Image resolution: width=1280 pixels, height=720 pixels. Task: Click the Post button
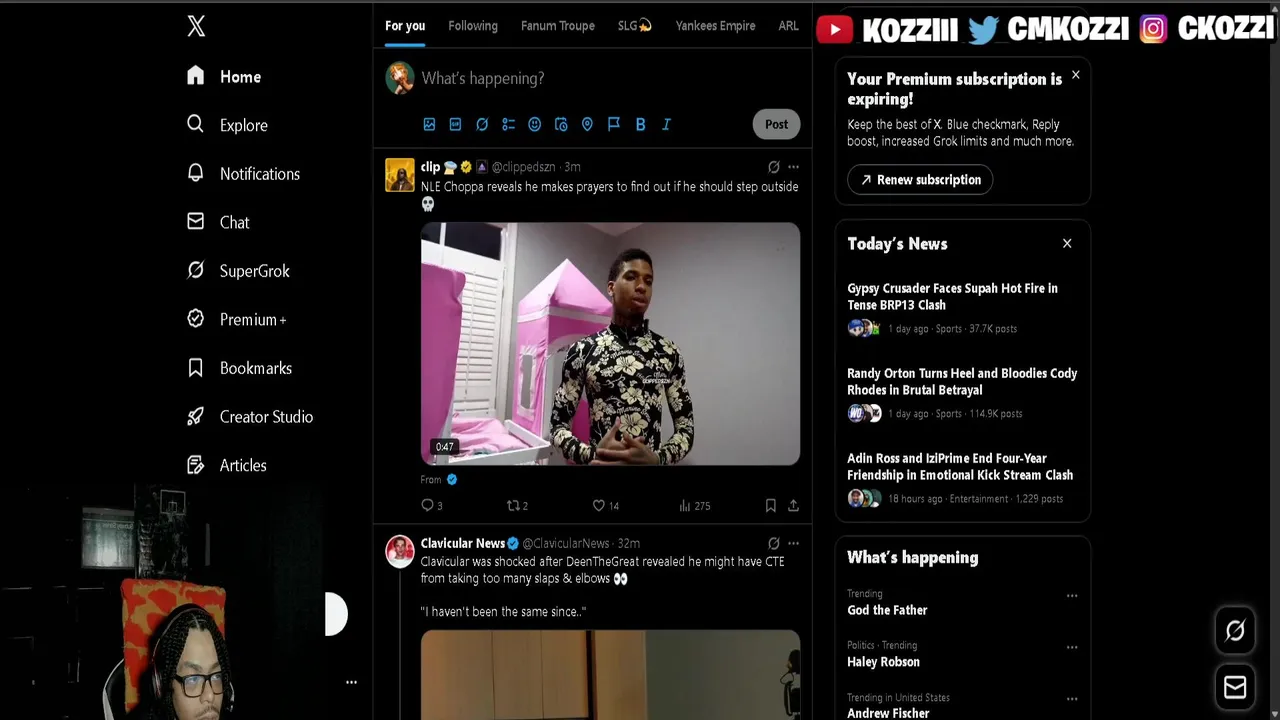click(776, 124)
